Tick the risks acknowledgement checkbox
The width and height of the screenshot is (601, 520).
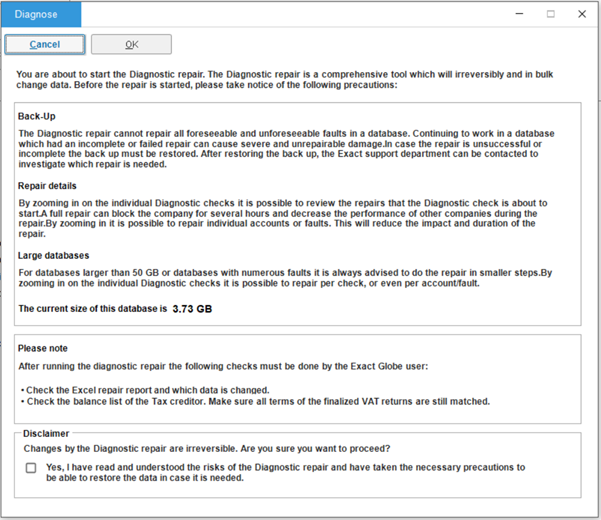coord(31,468)
